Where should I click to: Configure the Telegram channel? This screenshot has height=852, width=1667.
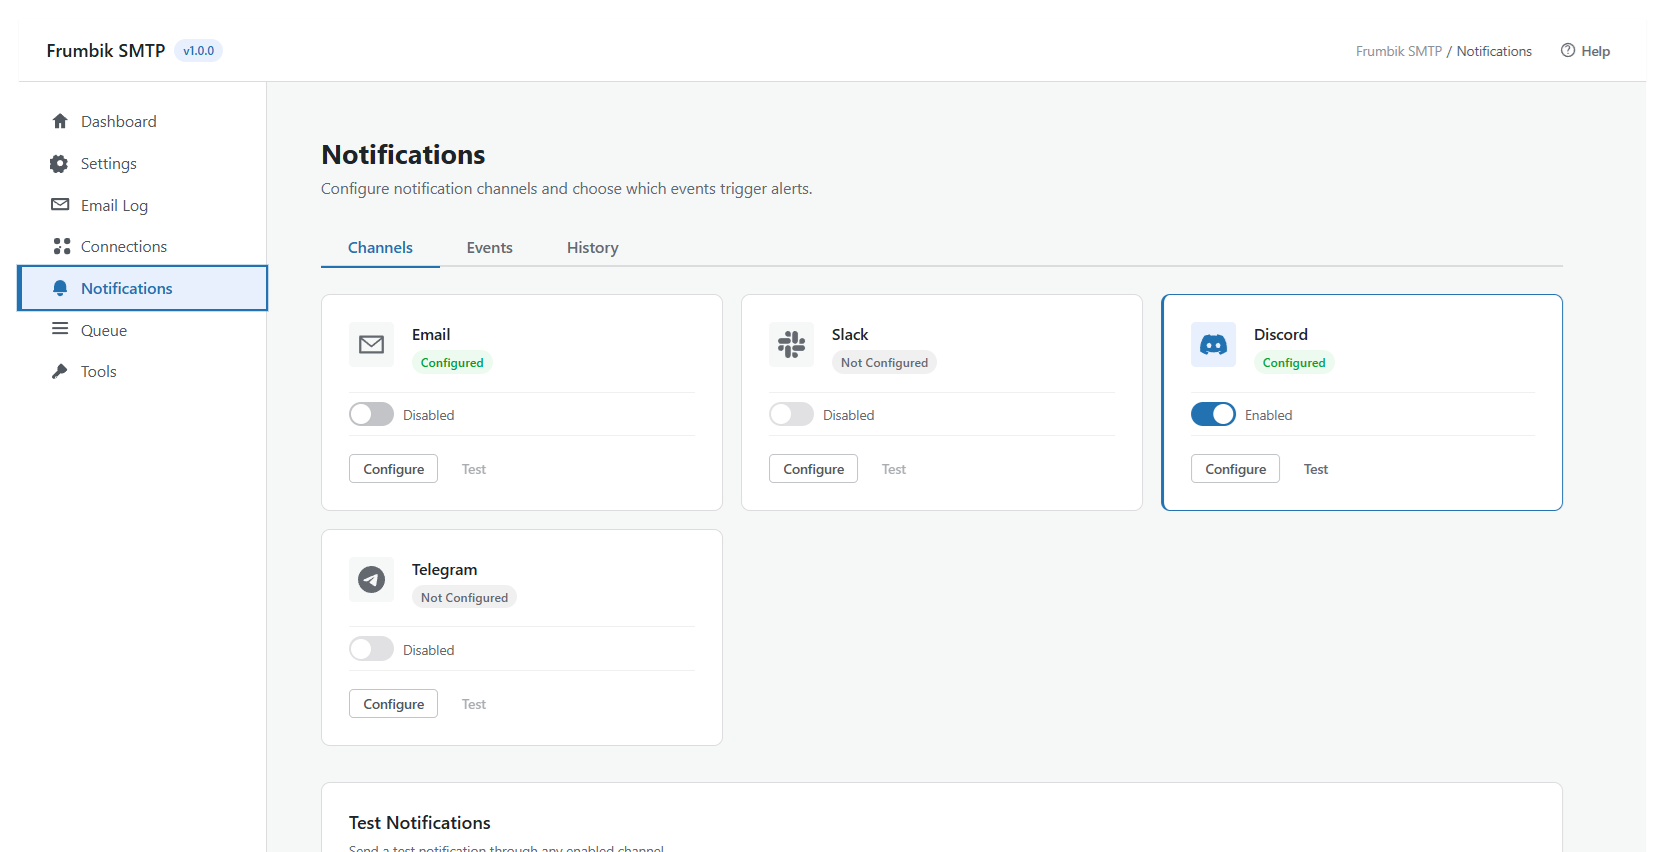pyautogui.click(x=393, y=704)
